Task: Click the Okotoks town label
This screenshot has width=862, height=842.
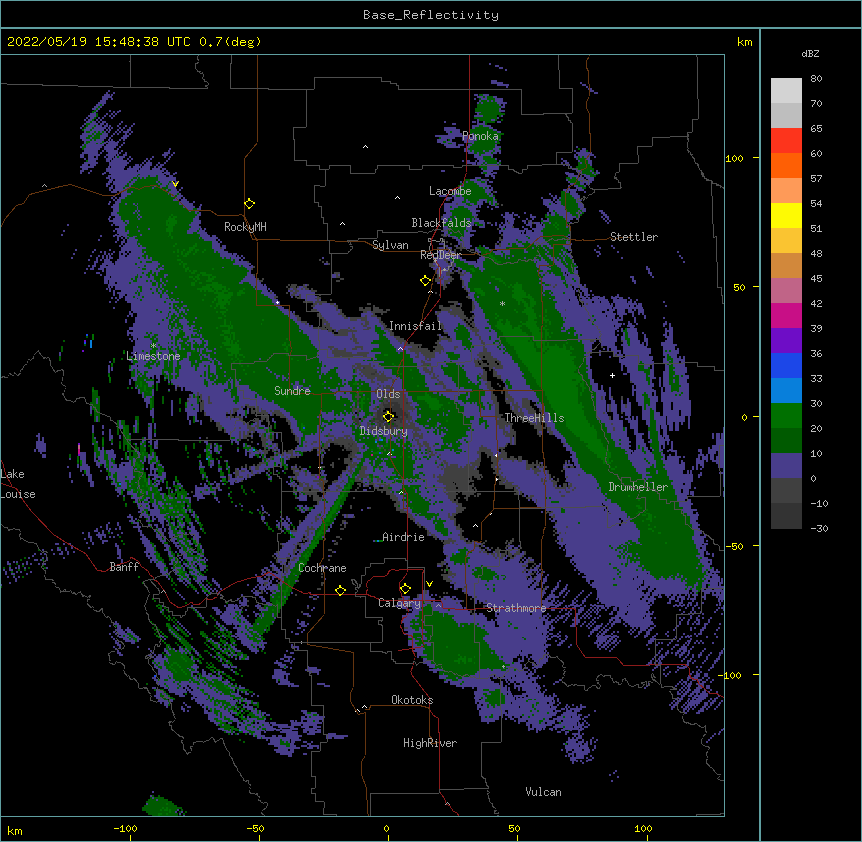Action: click(x=412, y=700)
